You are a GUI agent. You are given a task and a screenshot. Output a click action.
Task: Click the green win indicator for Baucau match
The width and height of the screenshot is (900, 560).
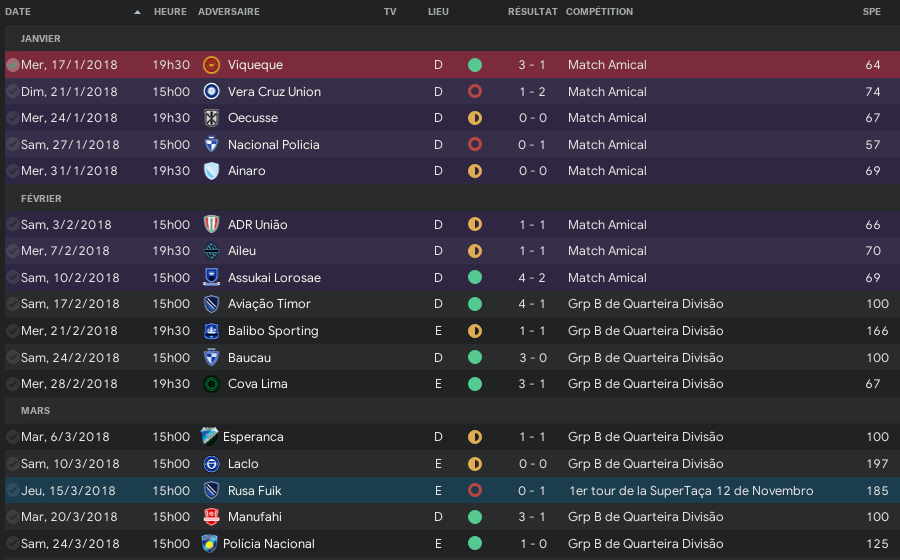(475, 357)
